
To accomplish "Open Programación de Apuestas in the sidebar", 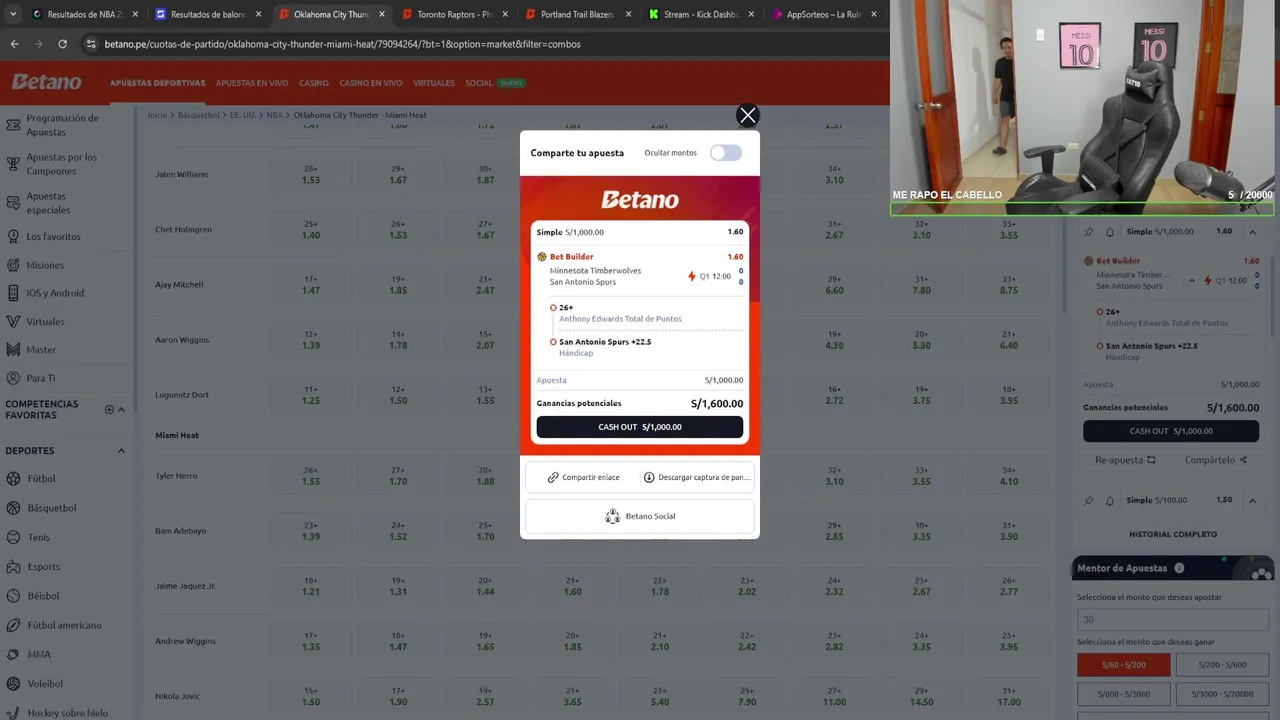I will (62, 125).
